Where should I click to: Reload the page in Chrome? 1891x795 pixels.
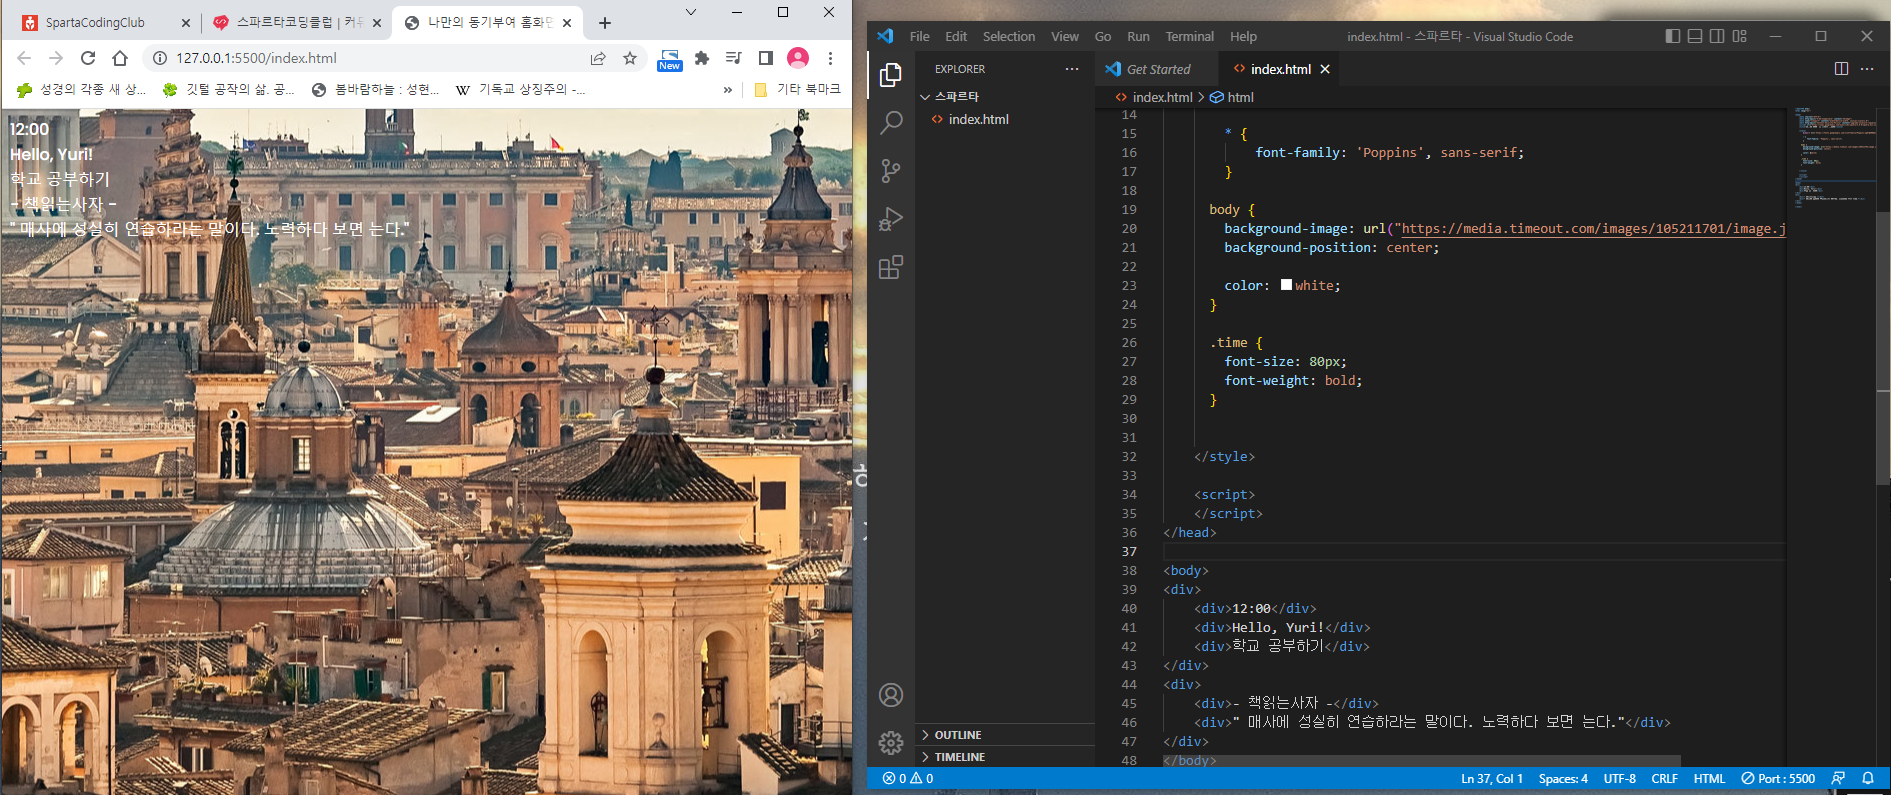[88, 58]
